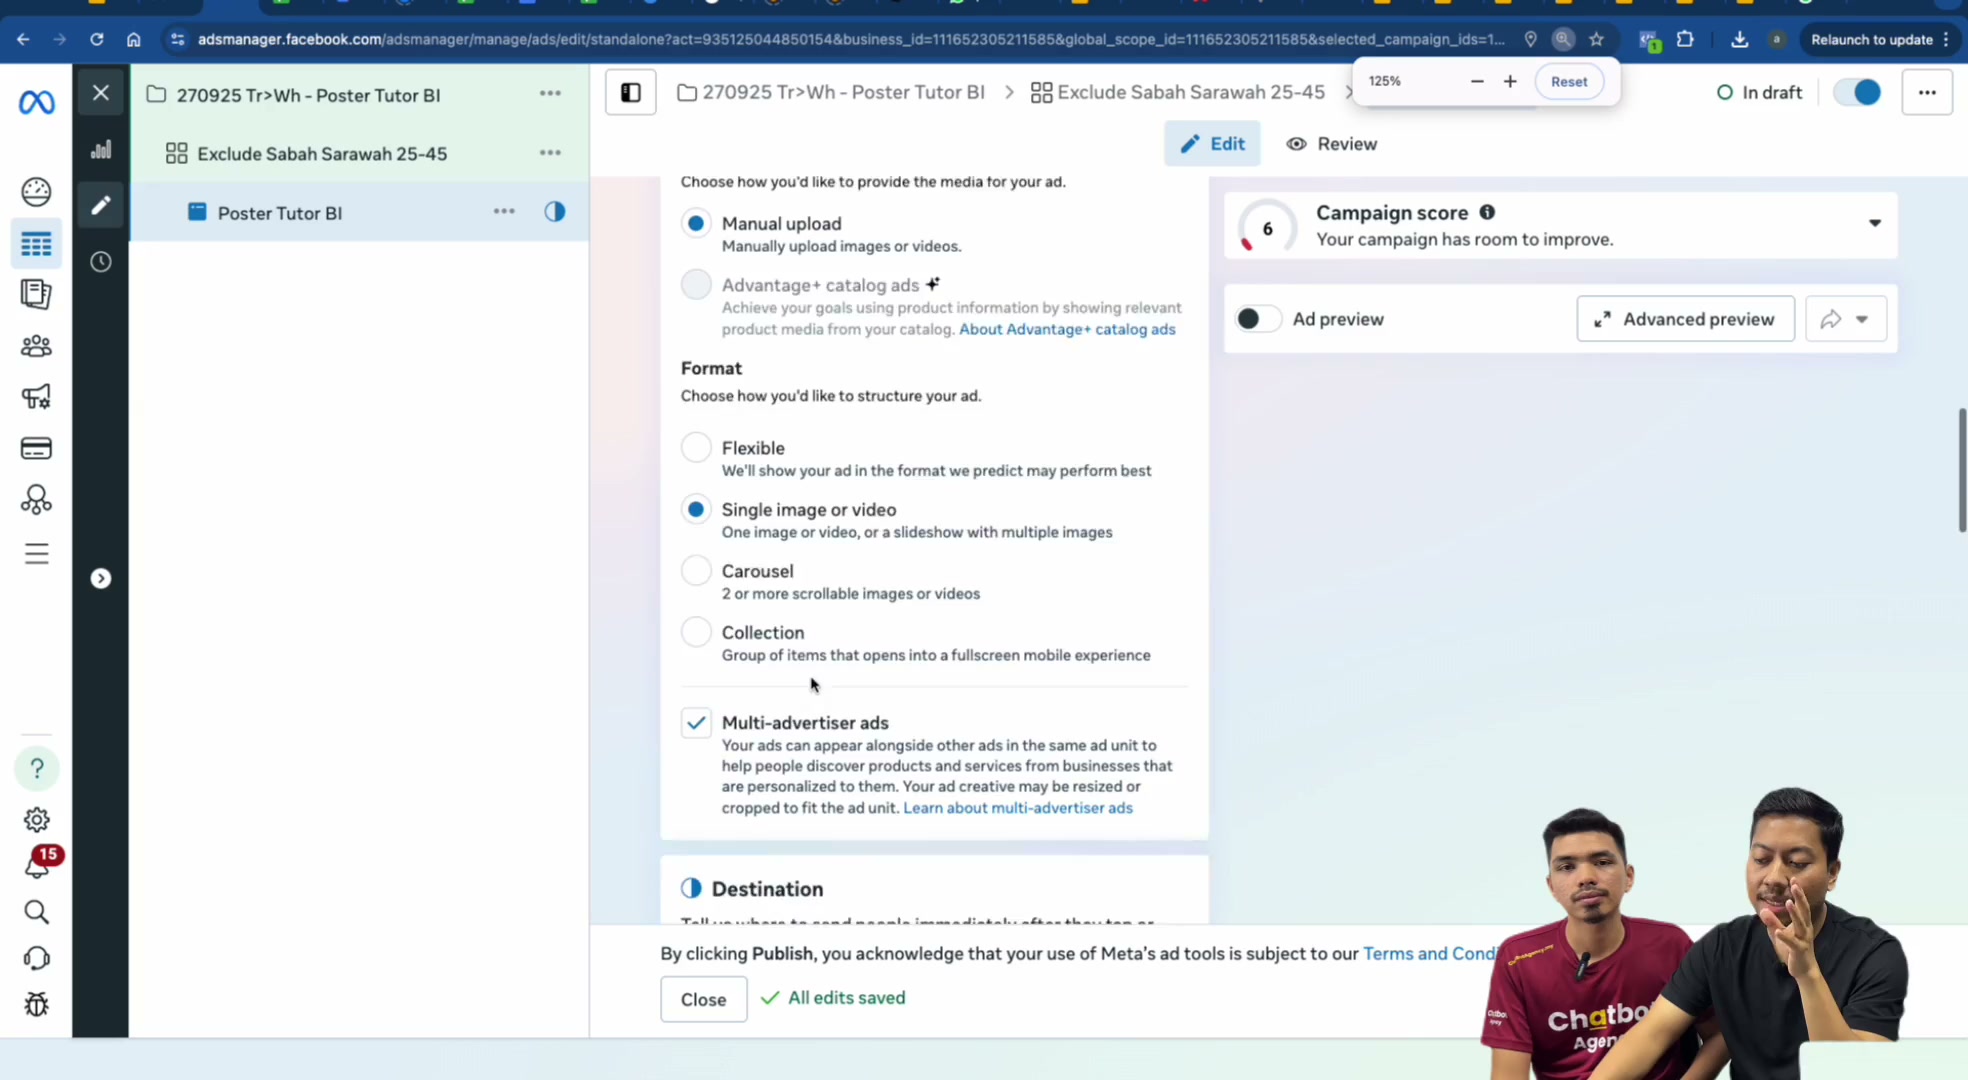The width and height of the screenshot is (1968, 1080).
Task: Open the Help question mark icon
Action: pyautogui.click(x=37, y=768)
